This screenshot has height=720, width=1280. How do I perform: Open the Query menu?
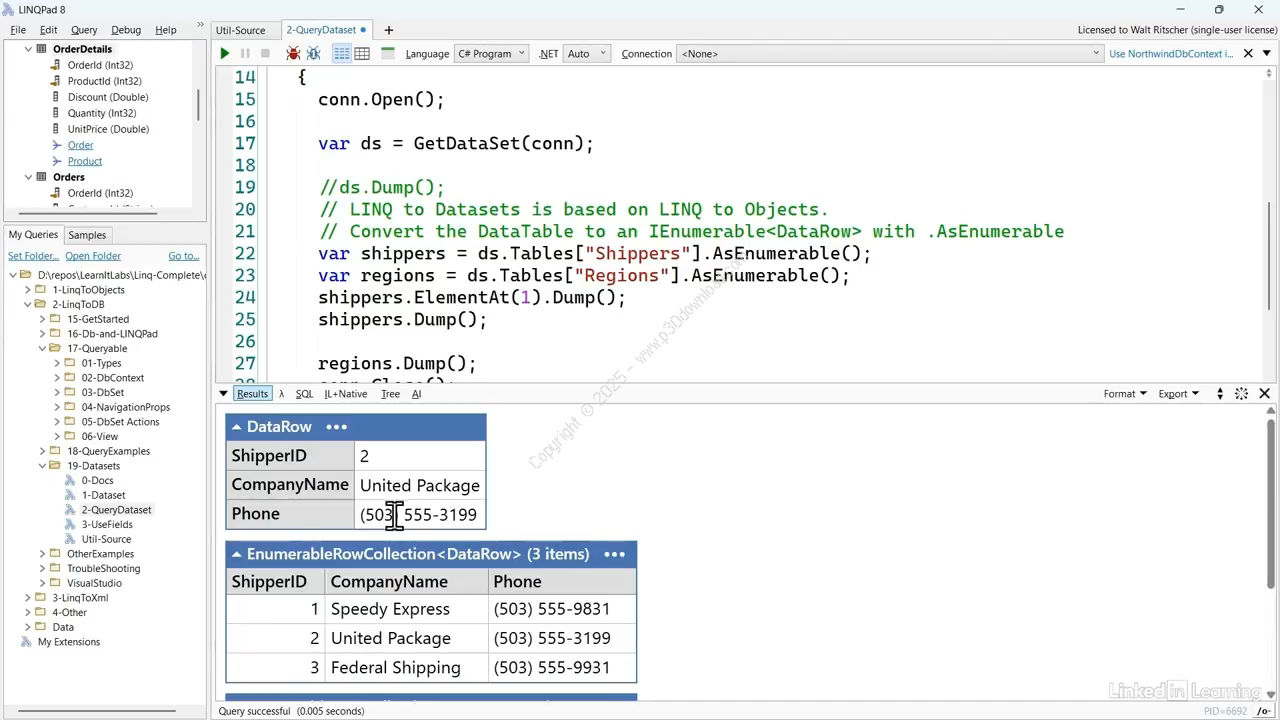84,30
